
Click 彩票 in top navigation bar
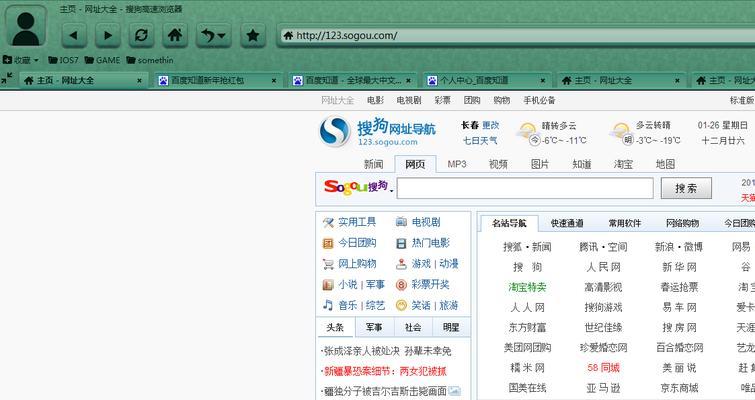[443, 100]
